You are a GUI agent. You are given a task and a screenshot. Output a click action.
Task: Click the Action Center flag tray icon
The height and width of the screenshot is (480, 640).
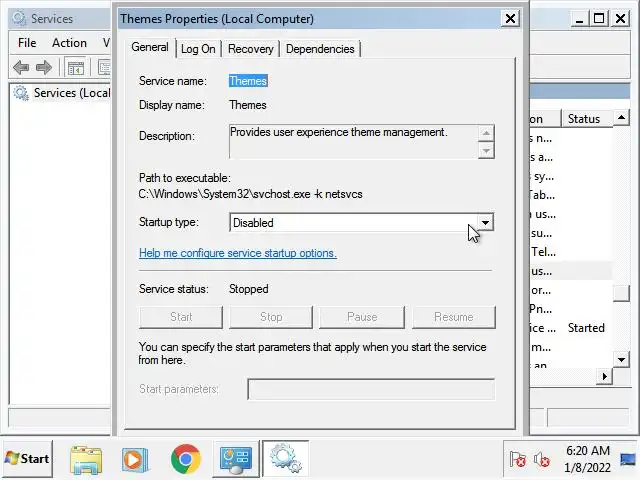click(x=518, y=460)
